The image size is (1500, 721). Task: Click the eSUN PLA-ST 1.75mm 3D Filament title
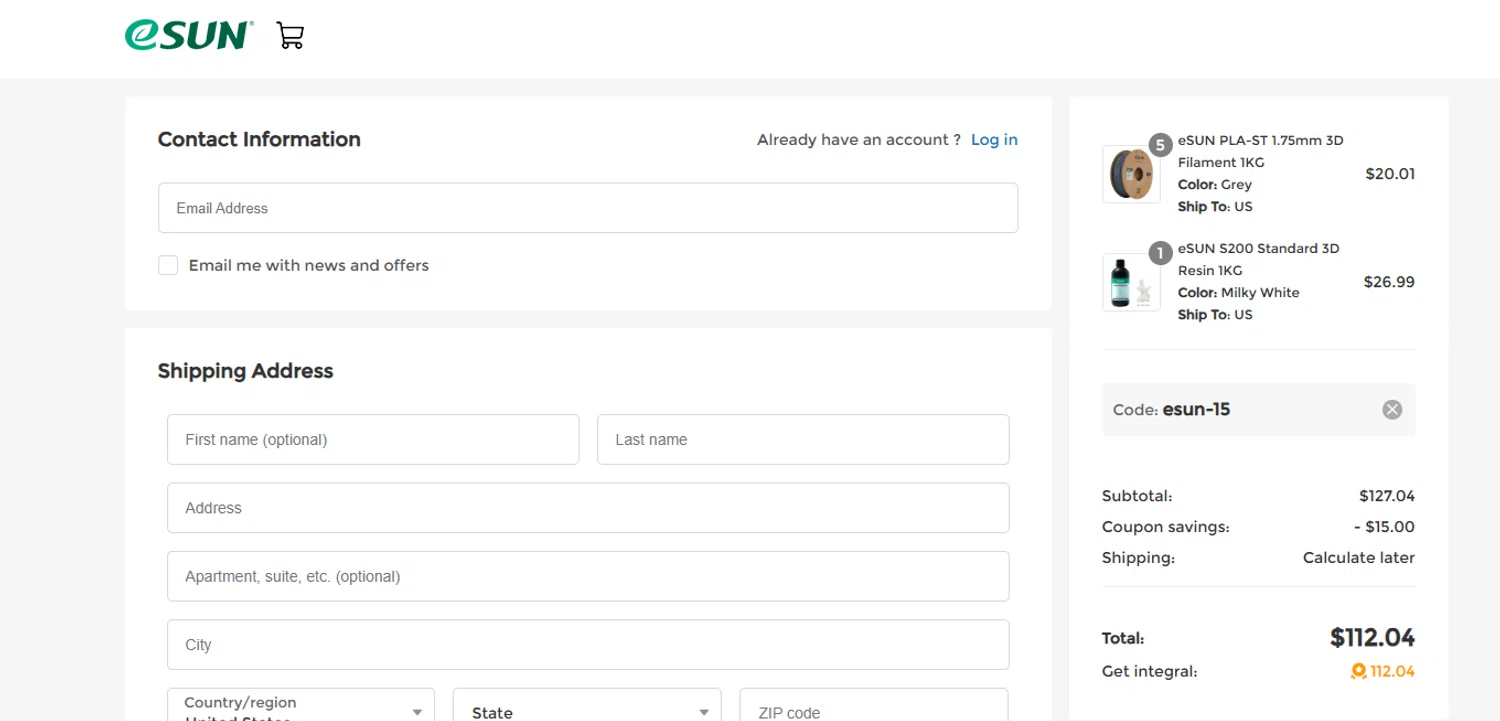[1261, 151]
